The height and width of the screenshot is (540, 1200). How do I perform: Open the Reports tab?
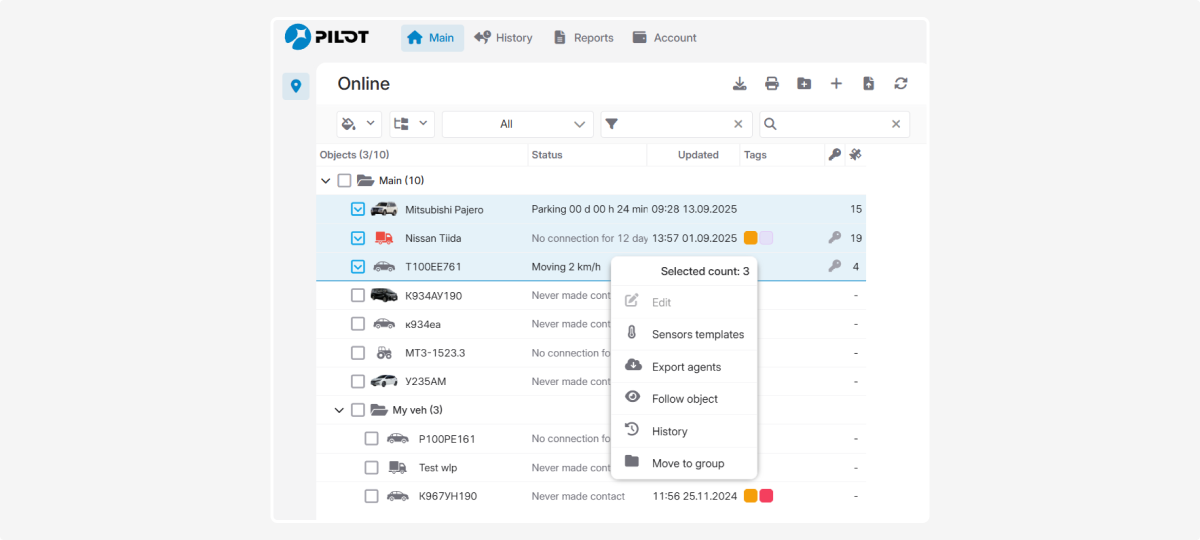(583, 38)
